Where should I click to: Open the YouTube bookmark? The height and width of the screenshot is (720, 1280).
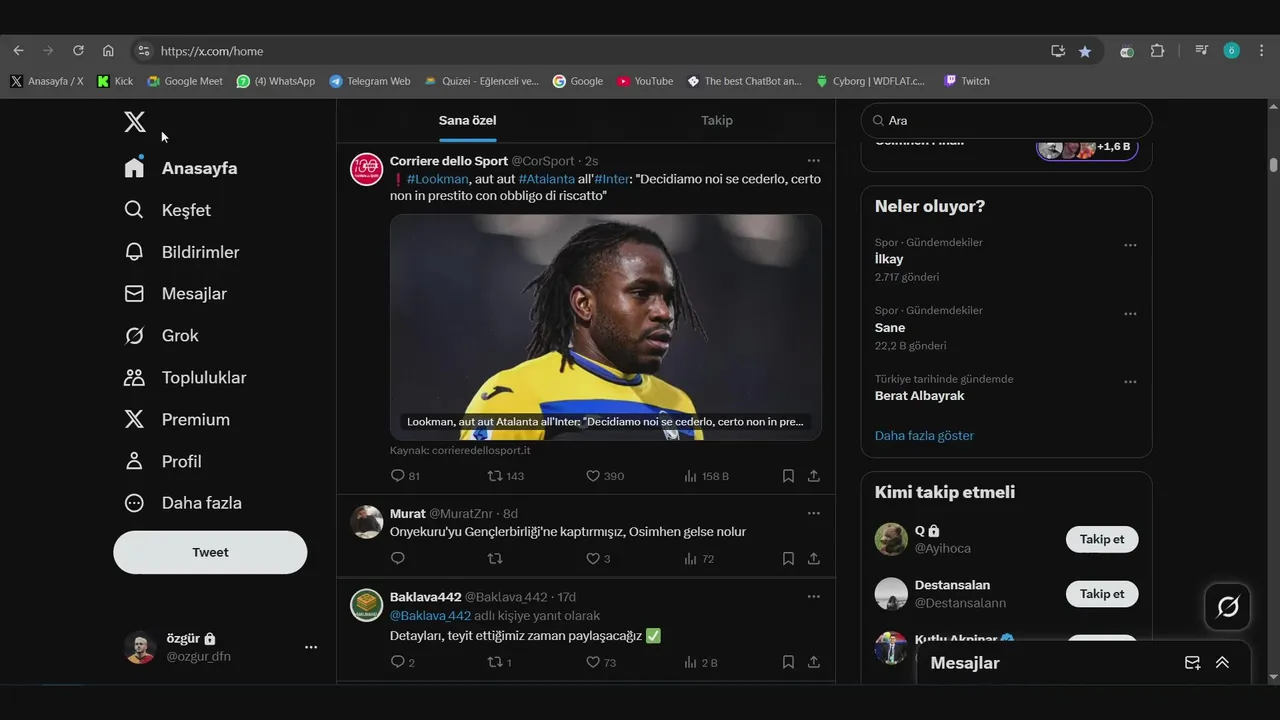[645, 81]
